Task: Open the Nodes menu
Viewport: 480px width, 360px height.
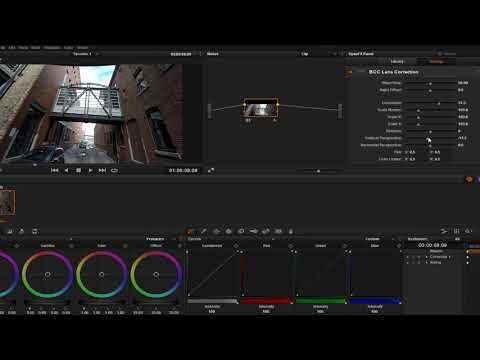Action: [x=82, y=48]
